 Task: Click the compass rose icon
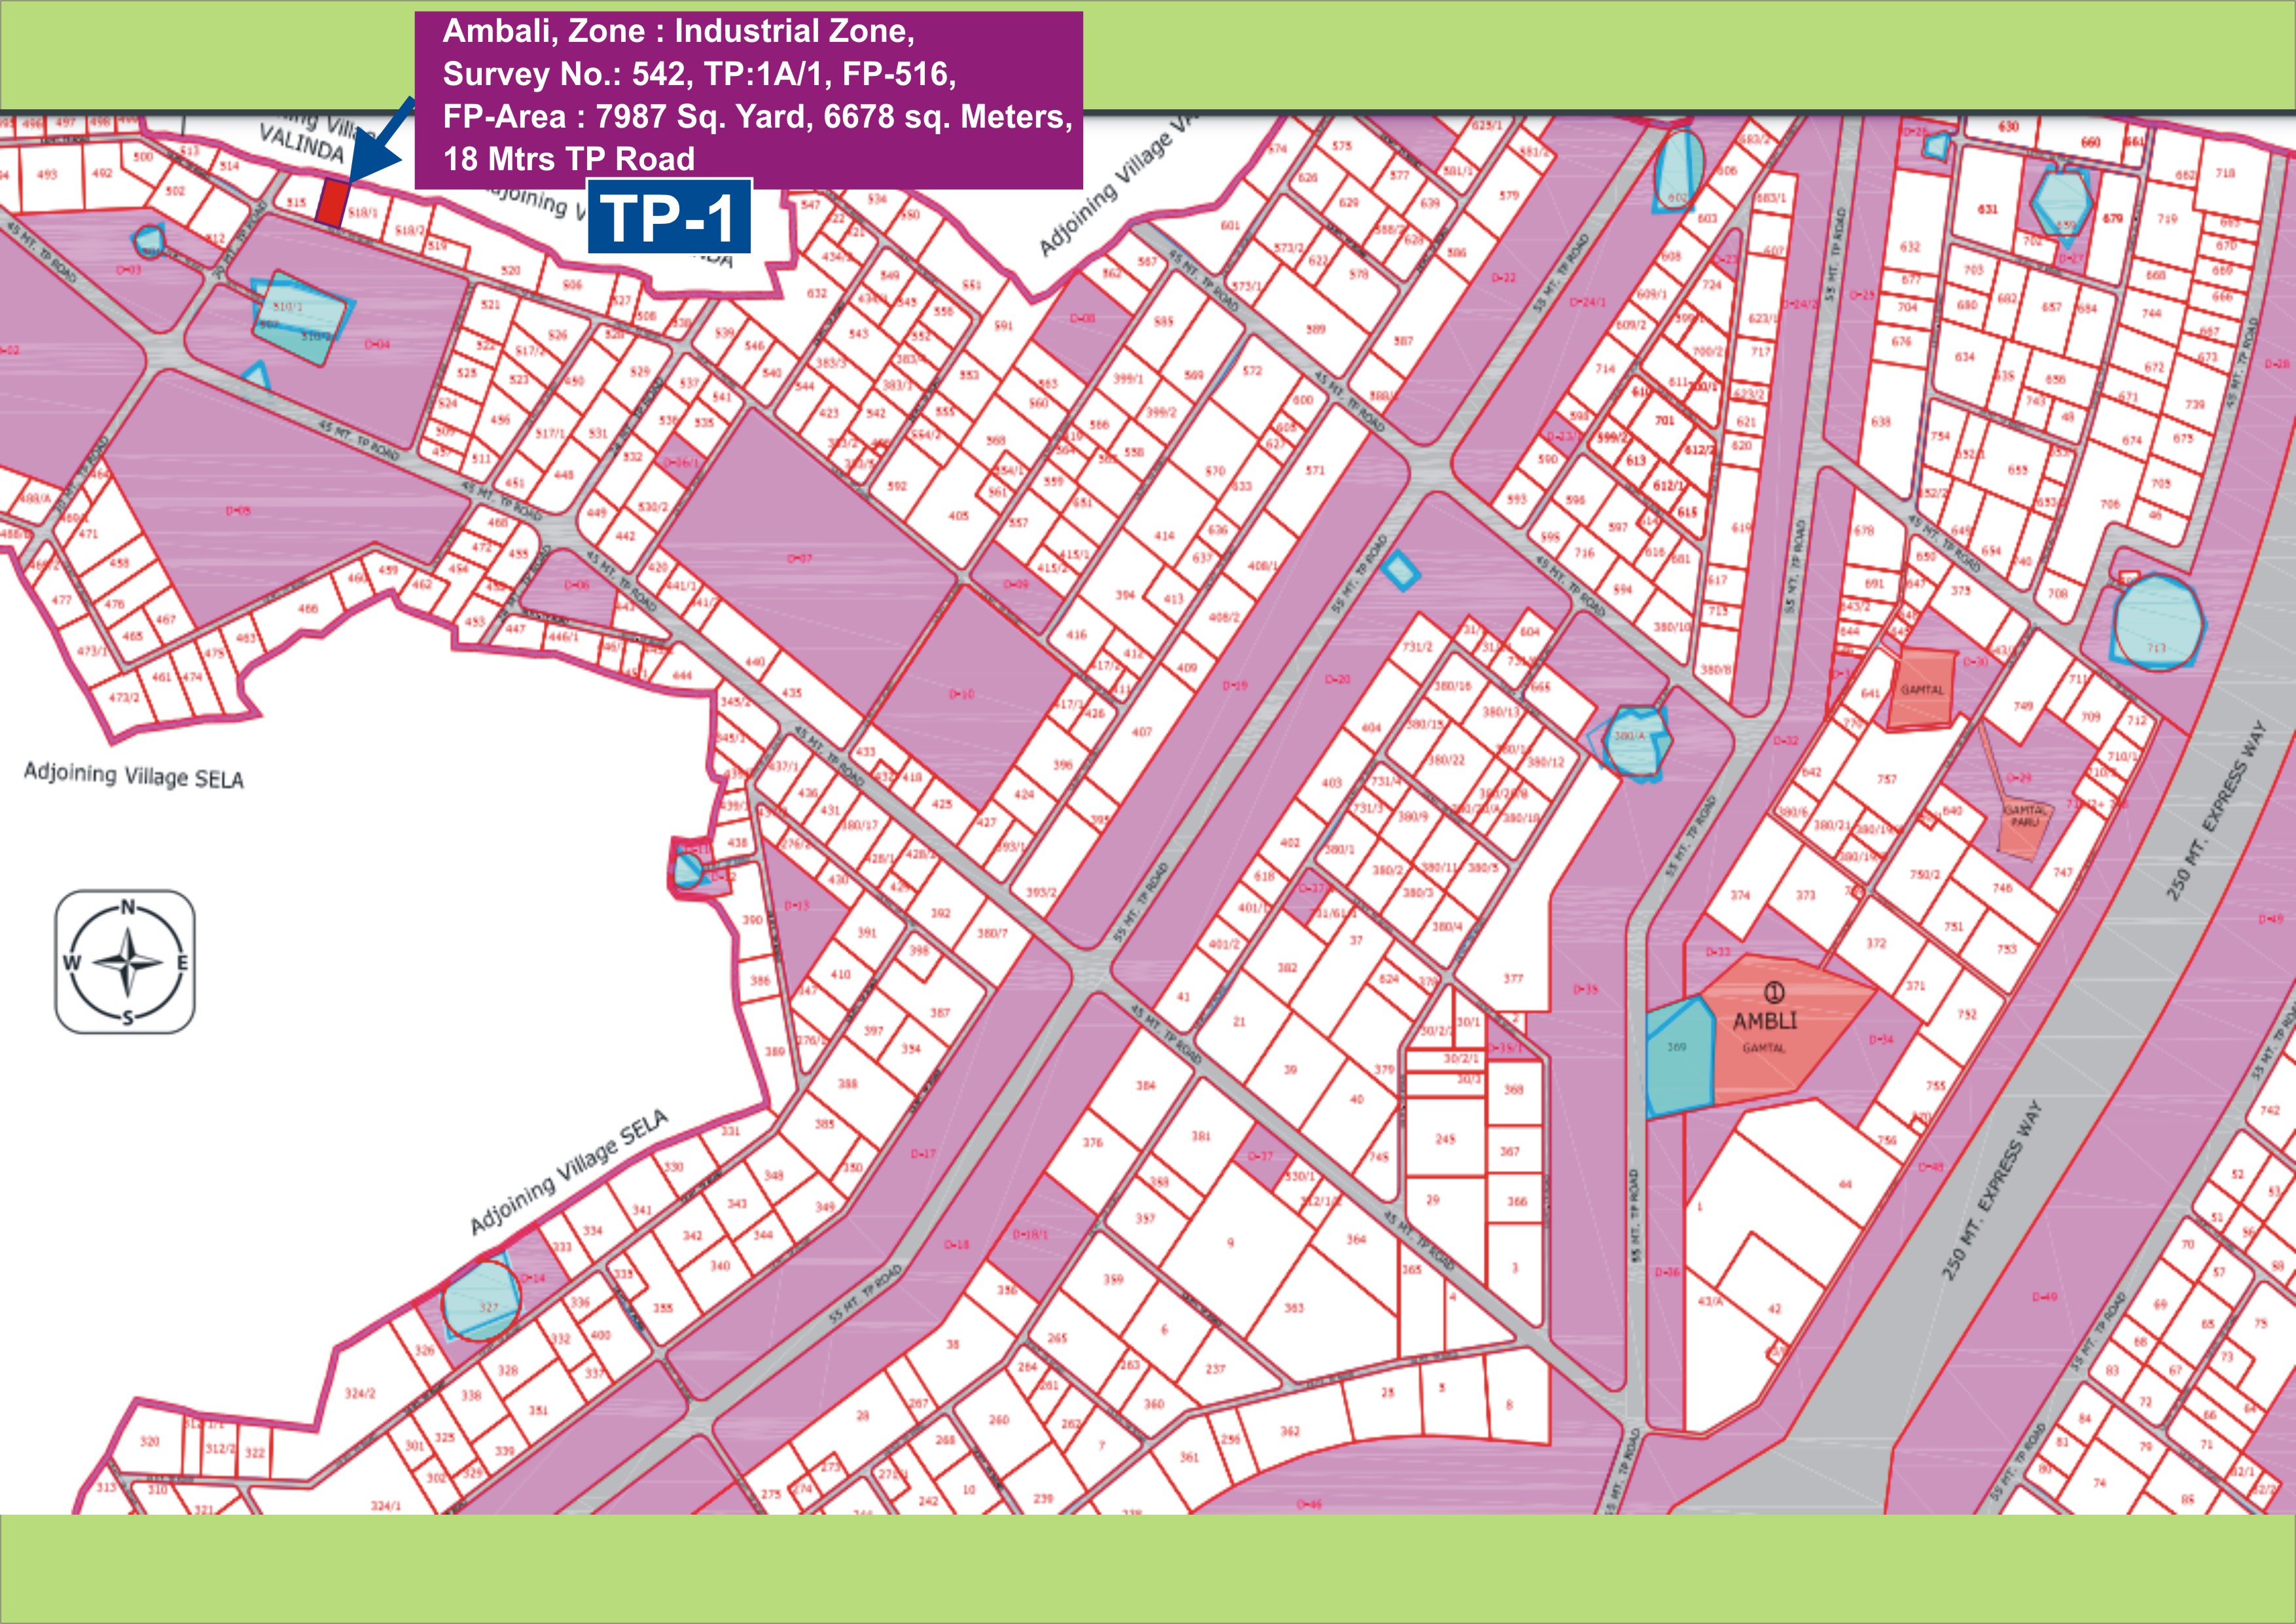(125, 962)
